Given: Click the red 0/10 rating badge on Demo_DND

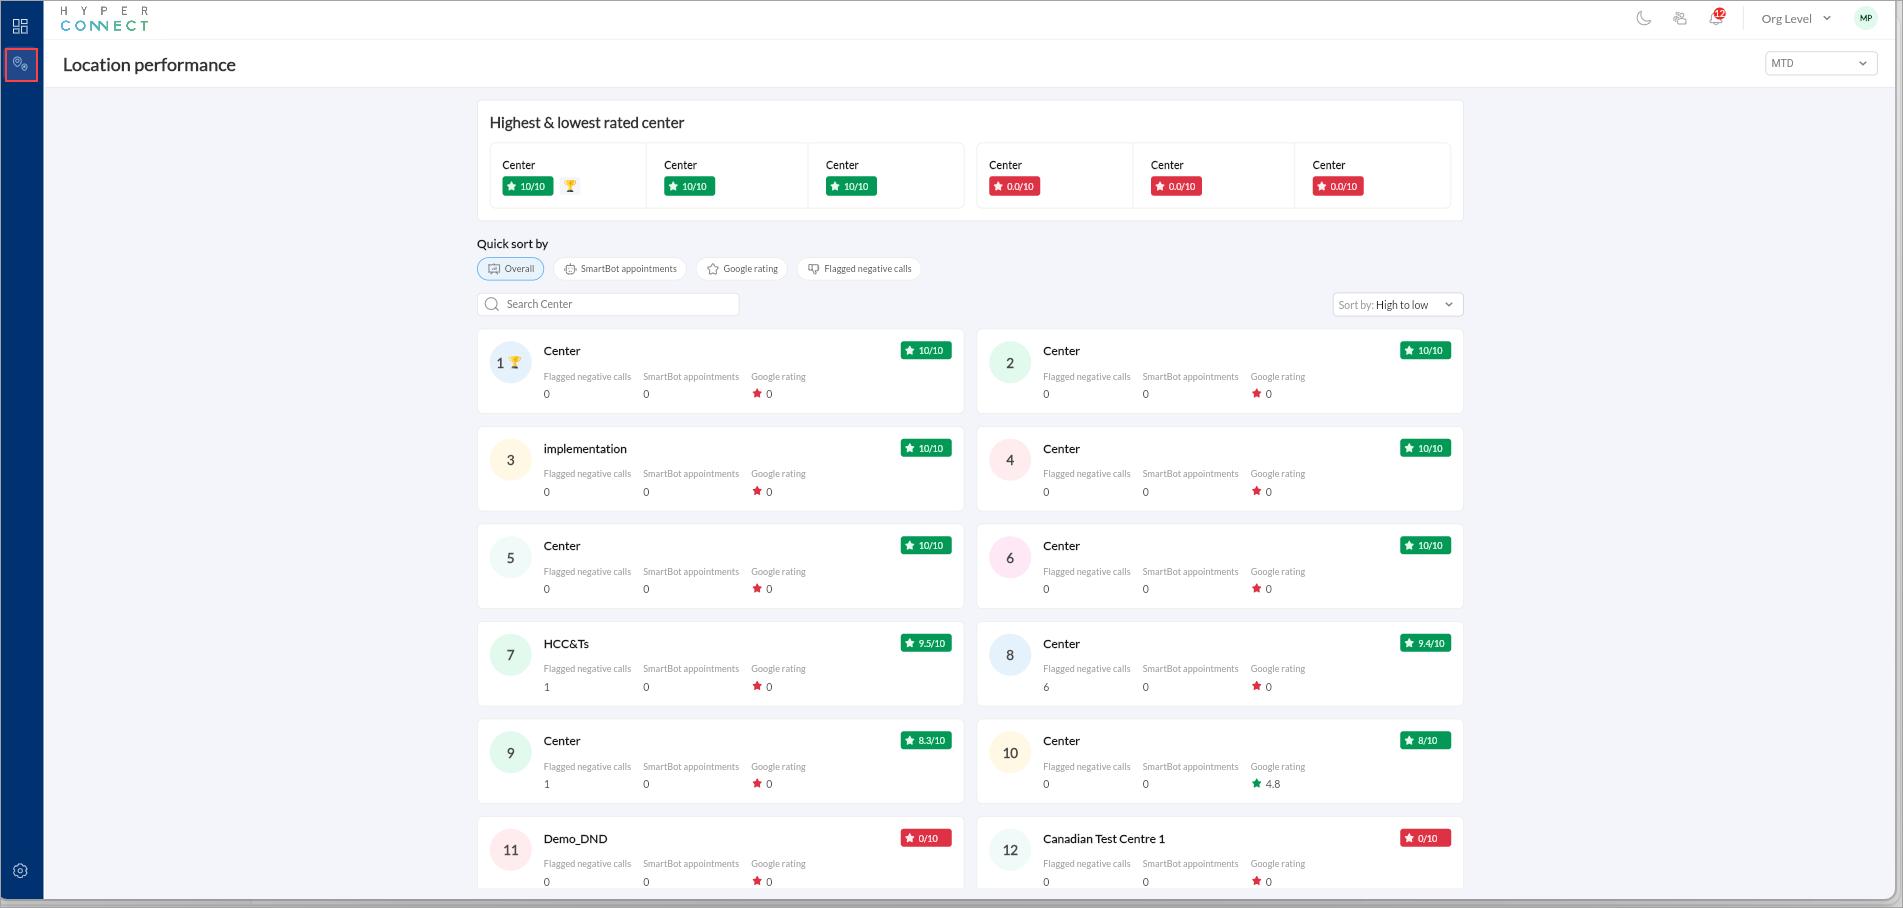Looking at the screenshot, I should pyautogui.click(x=924, y=838).
